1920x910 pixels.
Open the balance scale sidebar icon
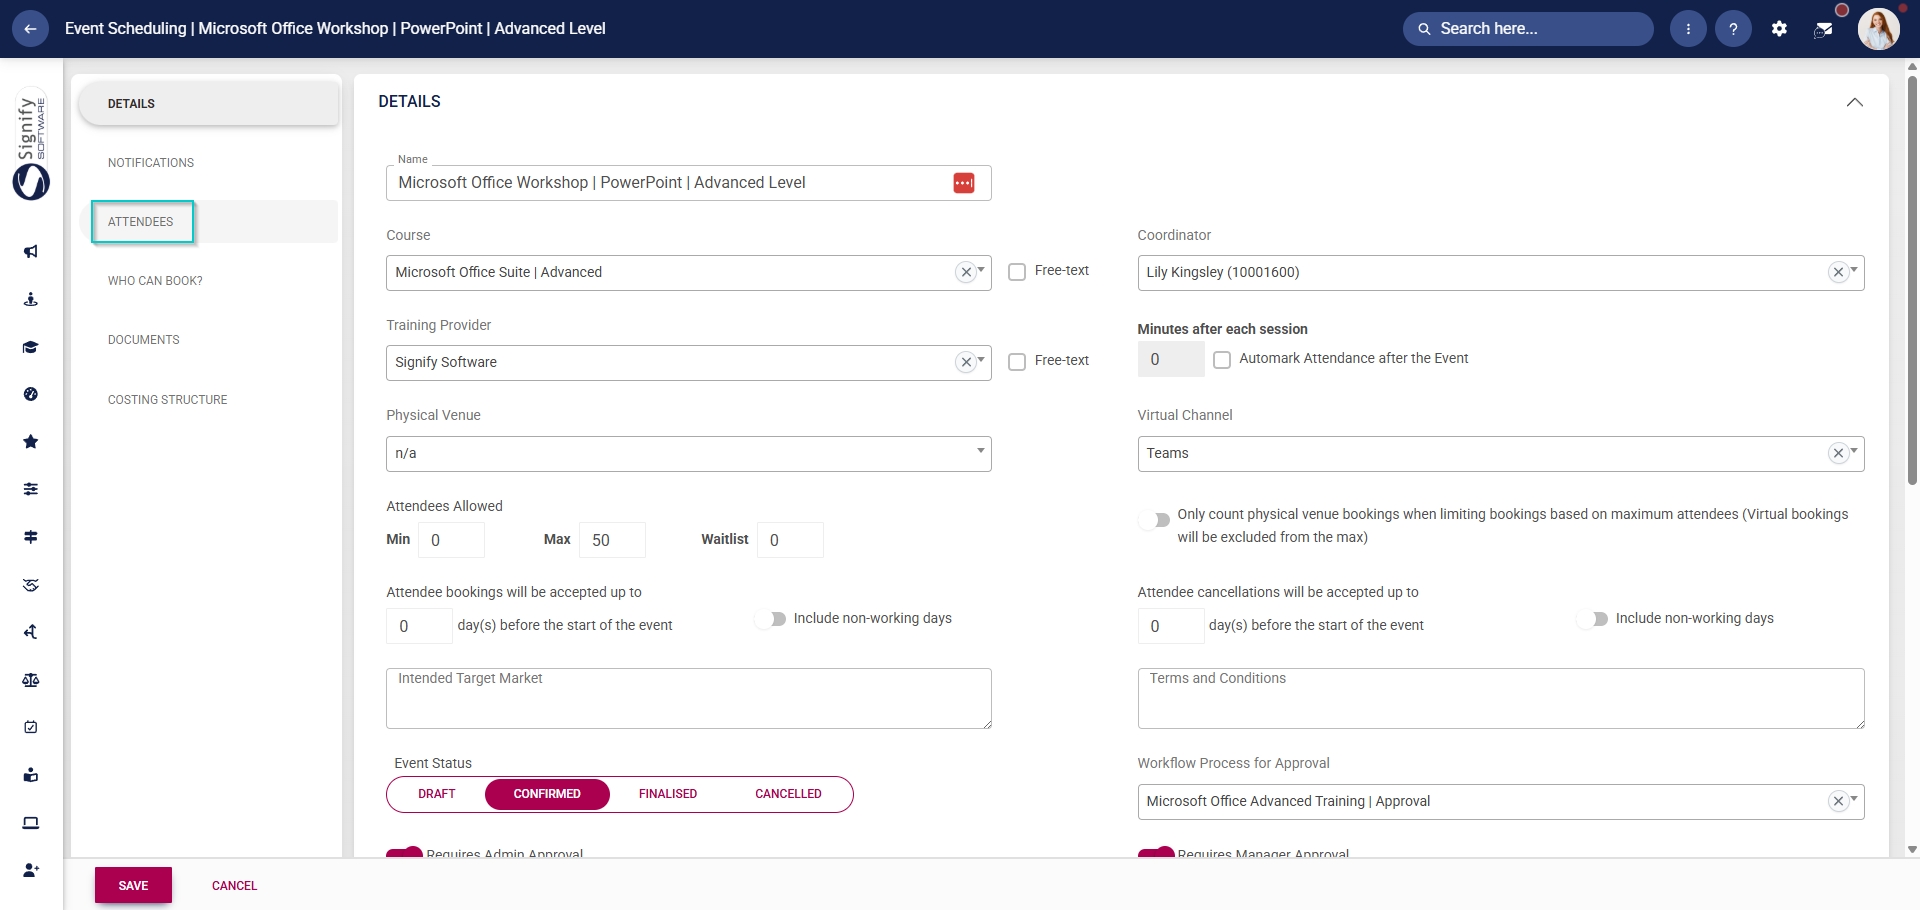pos(31,680)
